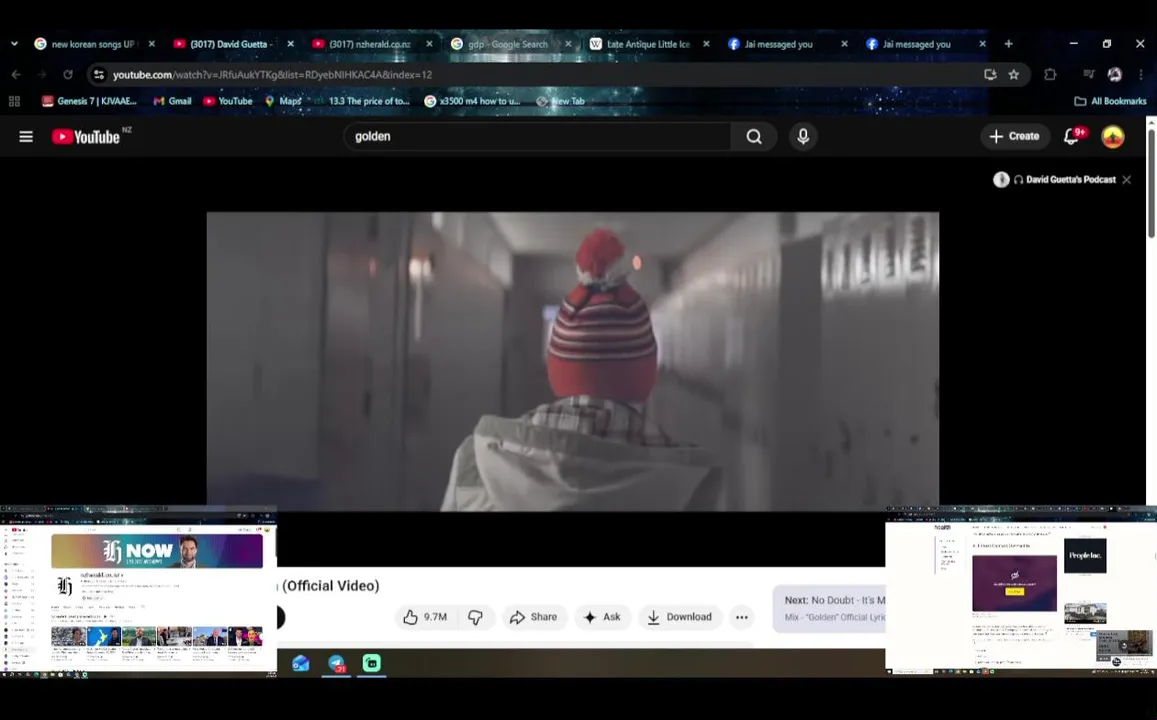Image resolution: width=1157 pixels, height=720 pixels.
Task: Open the Gmail bookmark
Action: pyautogui.click(x=173, y=101)
